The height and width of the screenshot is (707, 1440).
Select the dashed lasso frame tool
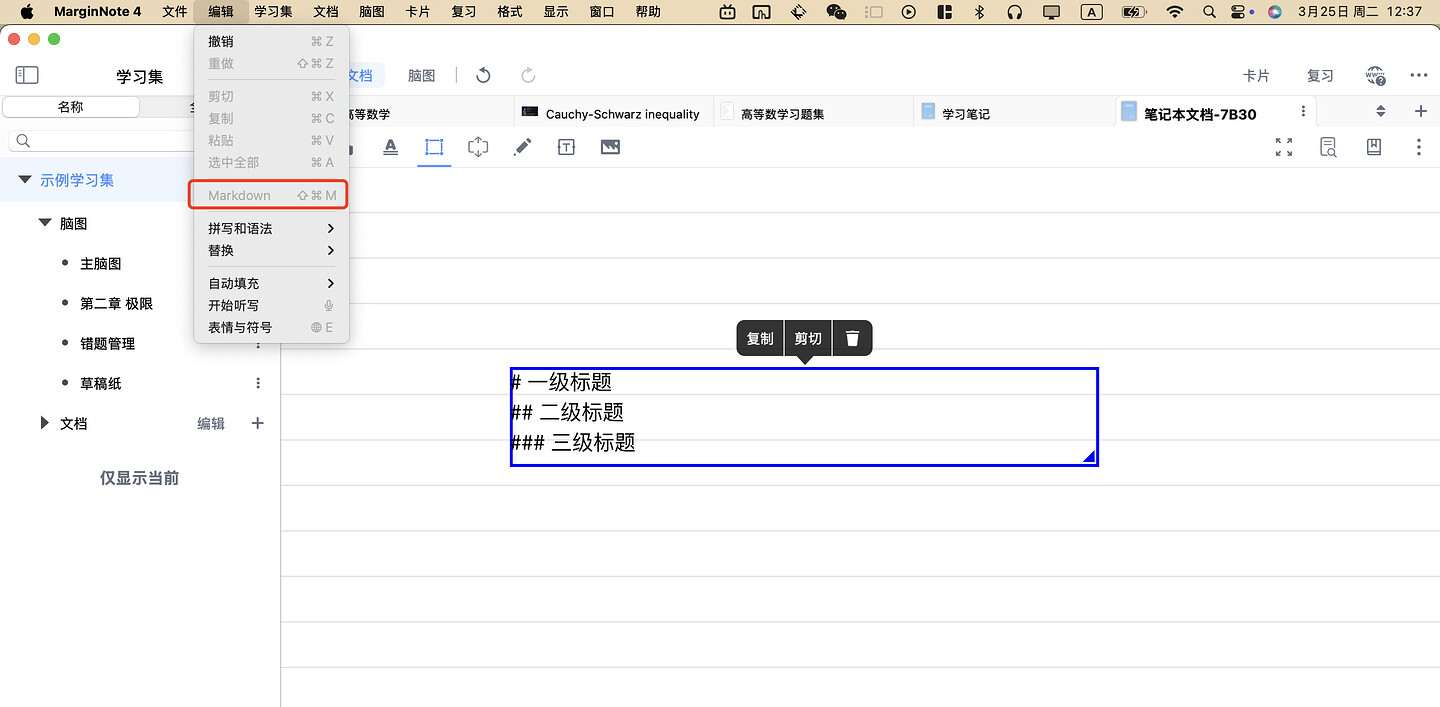pyautogui.click(x=478, y=147)
